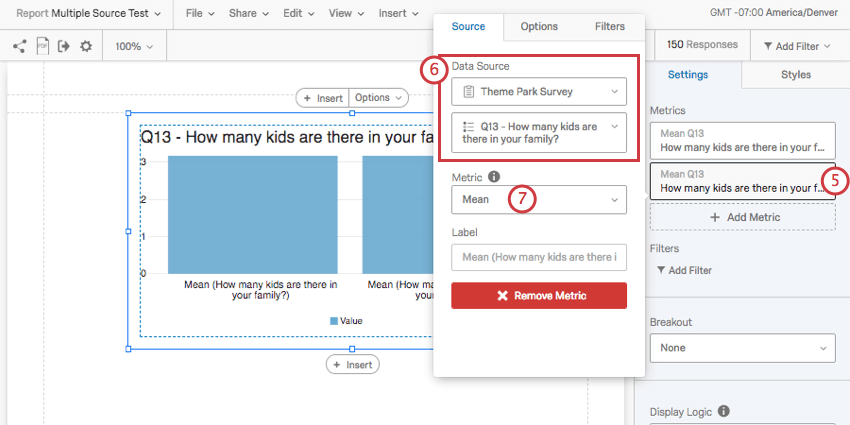
Task: Switch to the Options tab in the popup
Action: coord(539,26)
